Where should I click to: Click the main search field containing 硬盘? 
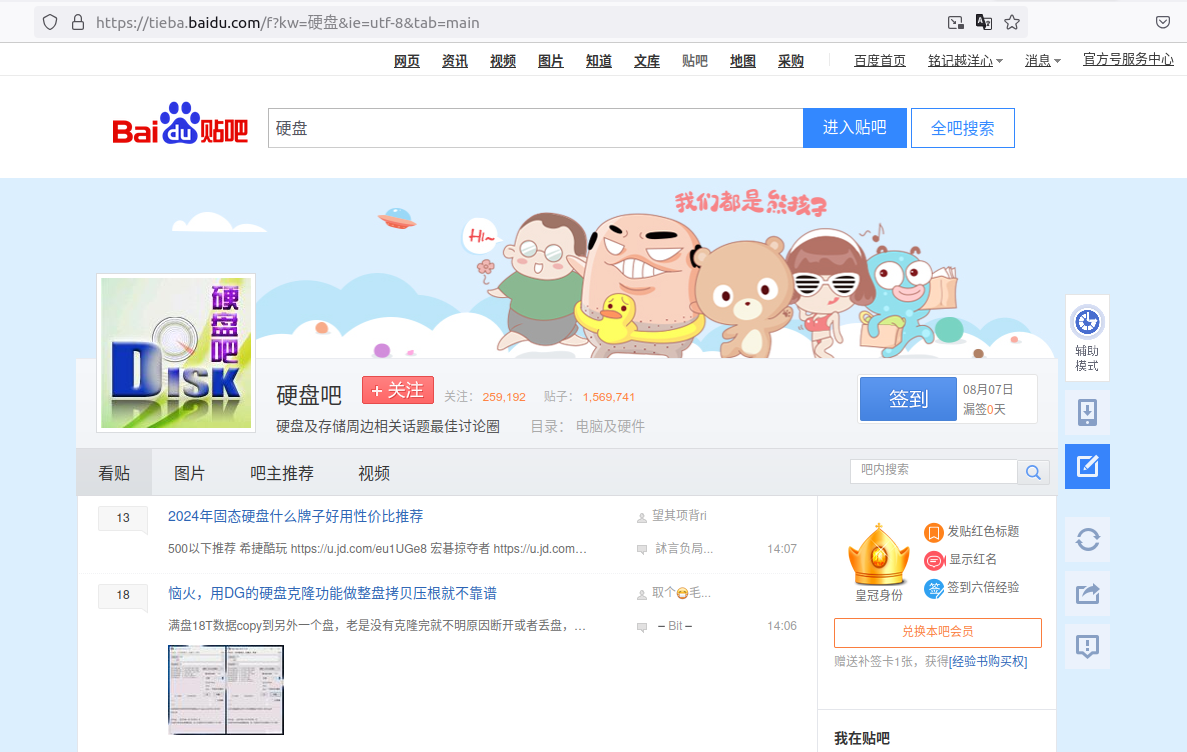click(x=535, y=128)
